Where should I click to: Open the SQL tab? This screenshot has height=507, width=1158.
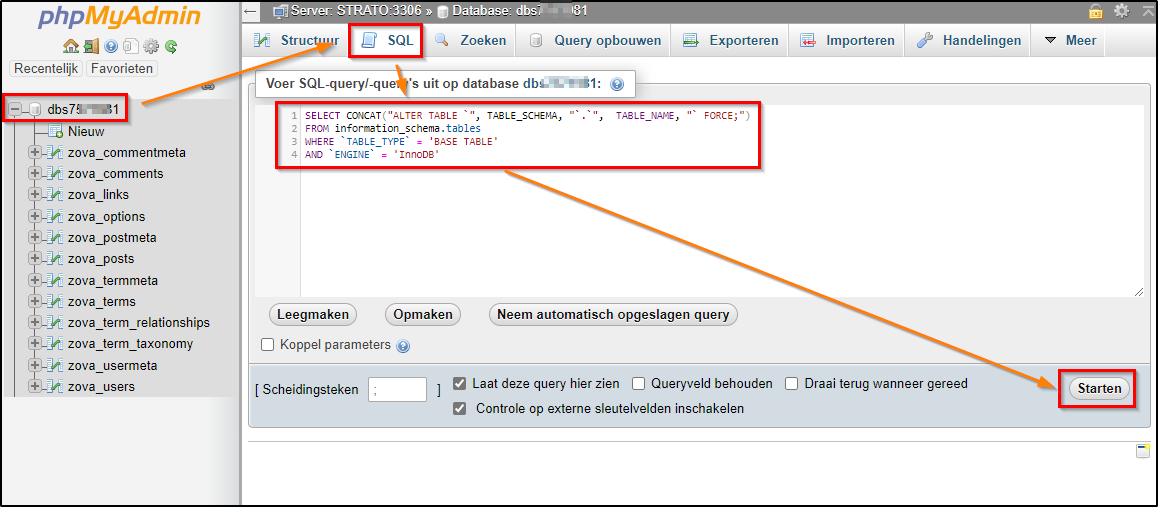pos(386,41)
